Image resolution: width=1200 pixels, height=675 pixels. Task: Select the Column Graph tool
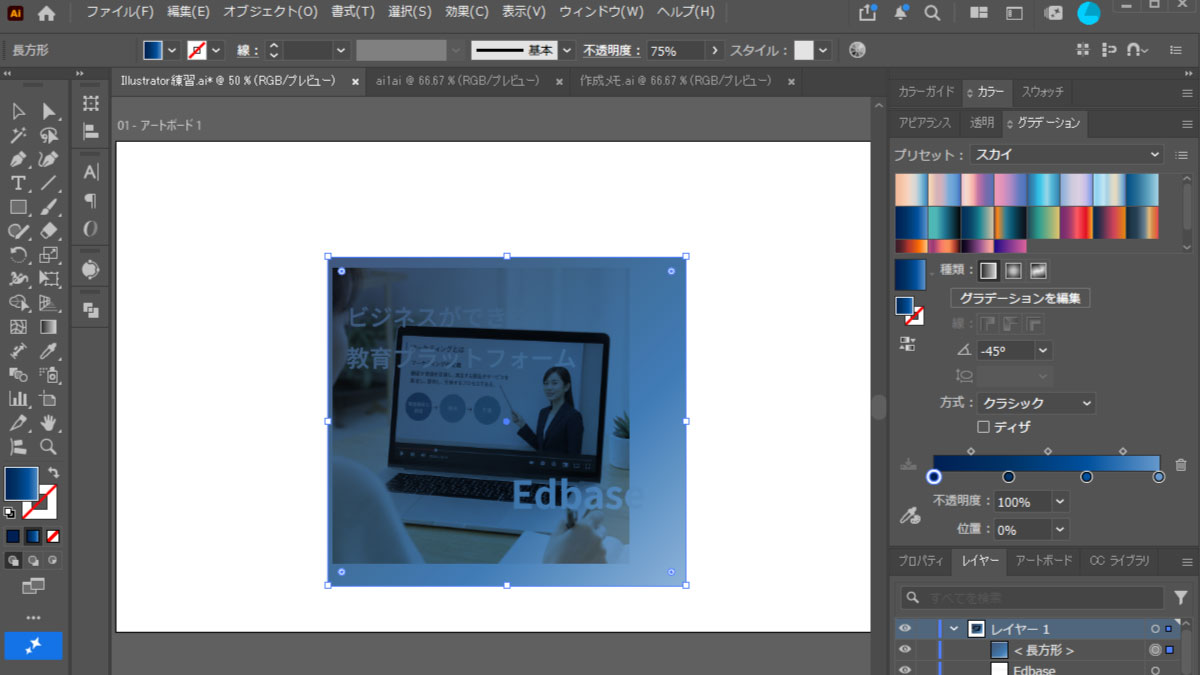18,399
